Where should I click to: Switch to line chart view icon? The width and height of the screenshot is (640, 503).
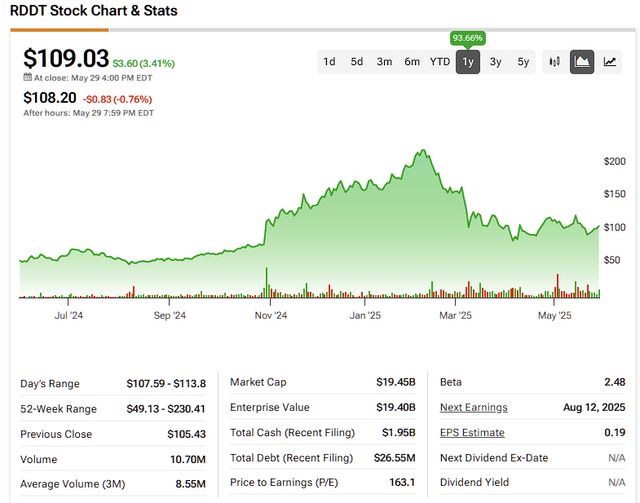tap(609, 62)
